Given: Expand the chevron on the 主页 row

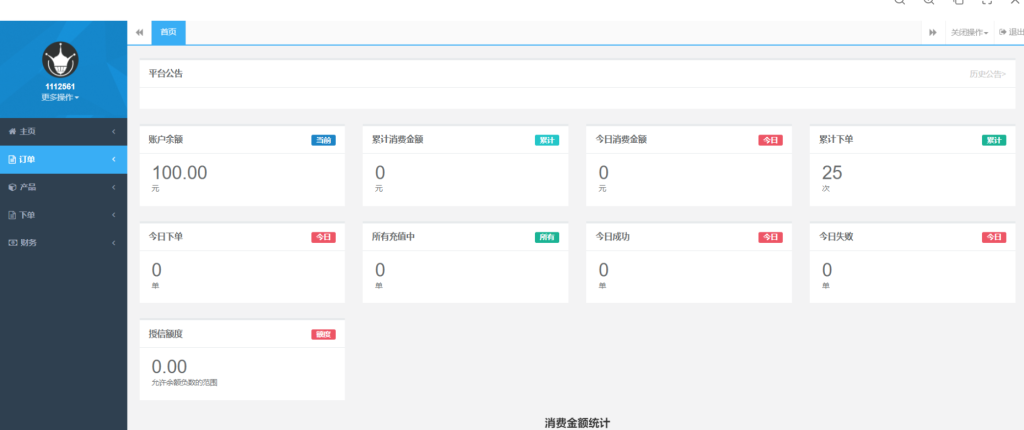Looking at the screenshot, I should pos(114,131).
